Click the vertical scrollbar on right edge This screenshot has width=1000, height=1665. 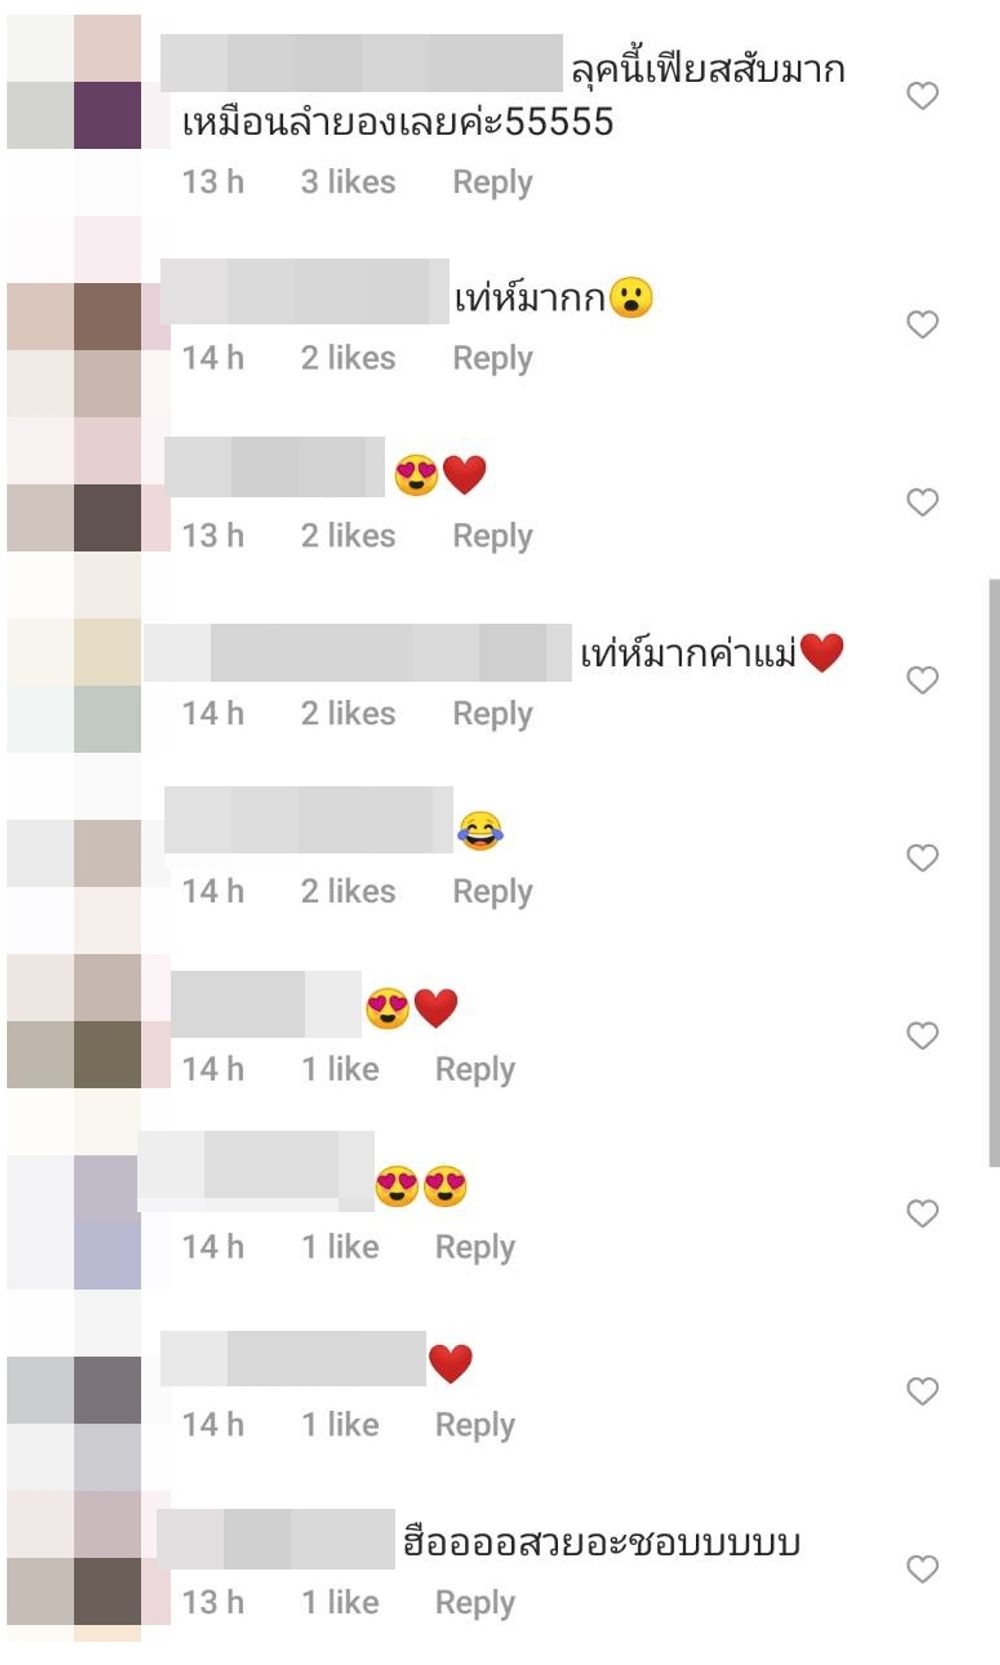(x=993, y=872)
